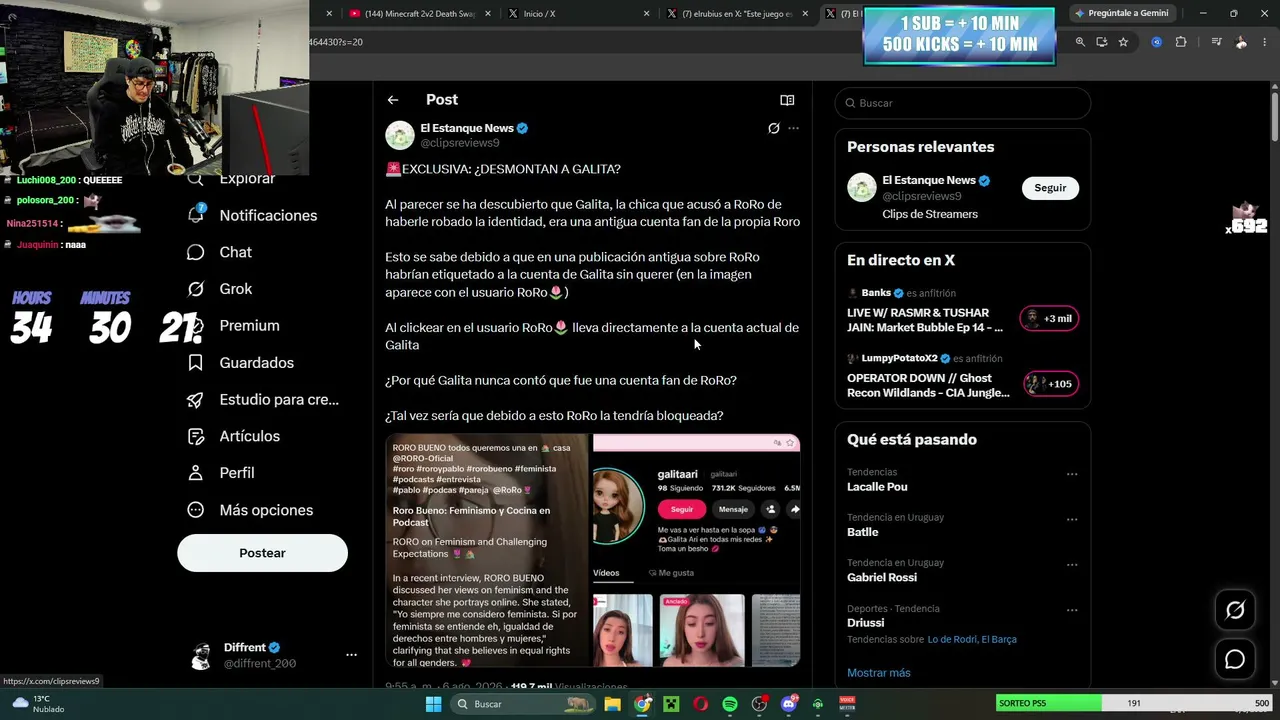Viewport: 1280px width, 720px height.
Task: Open the Lacalle Pou trend
Action: pyautogui.click(x=877, y=487)
